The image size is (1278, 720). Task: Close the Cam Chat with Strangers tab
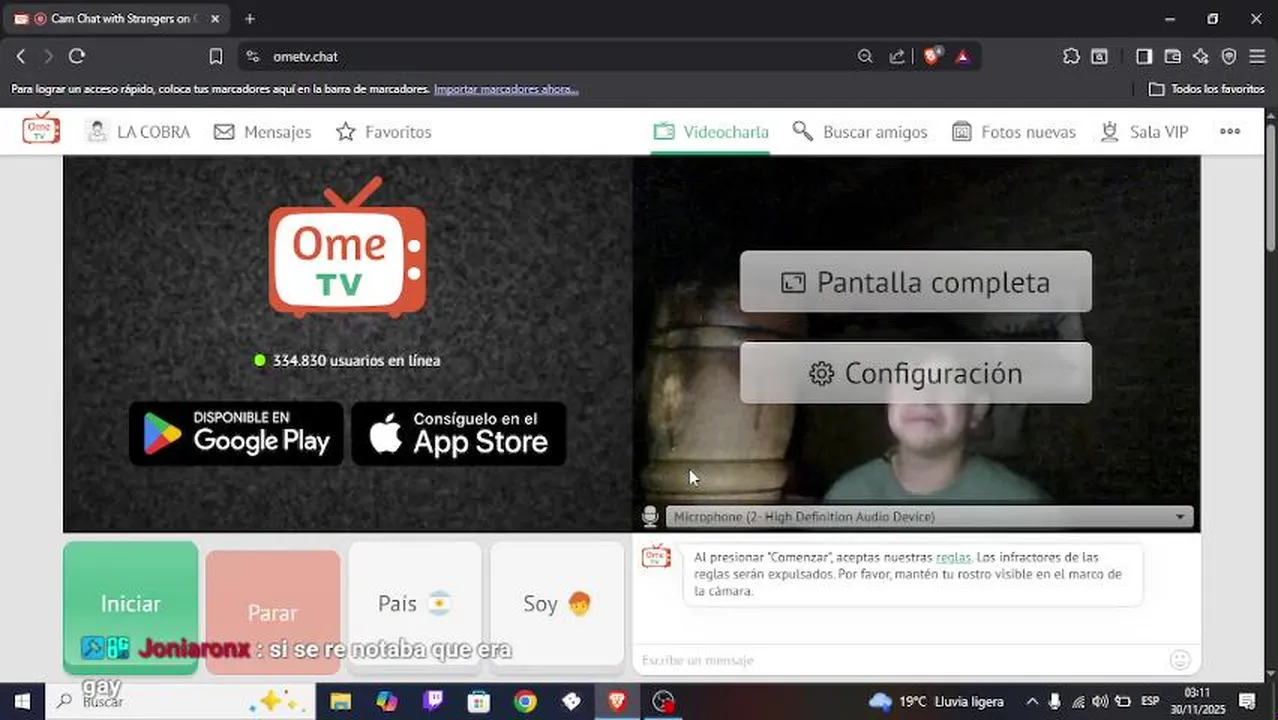(214, 19)
